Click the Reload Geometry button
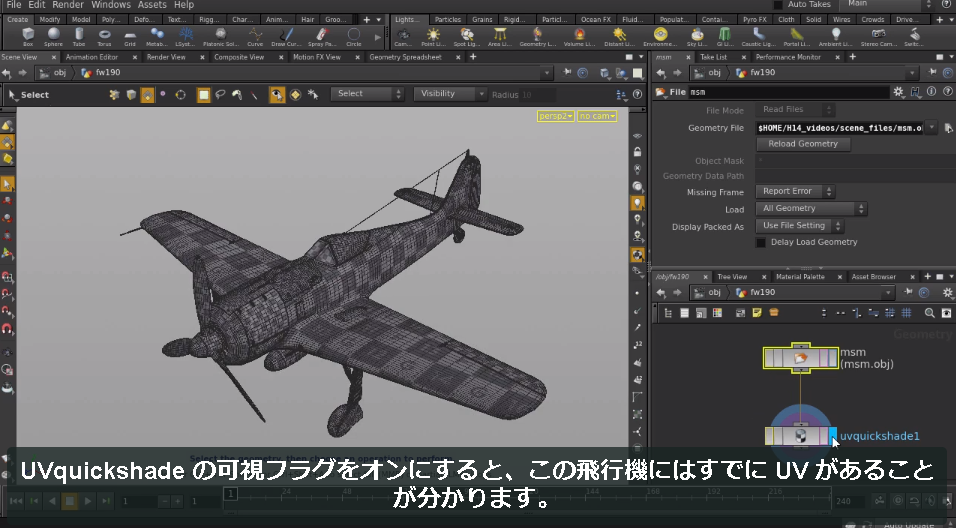This screenshot has height=528, width=956. click(x=803, y=144)
